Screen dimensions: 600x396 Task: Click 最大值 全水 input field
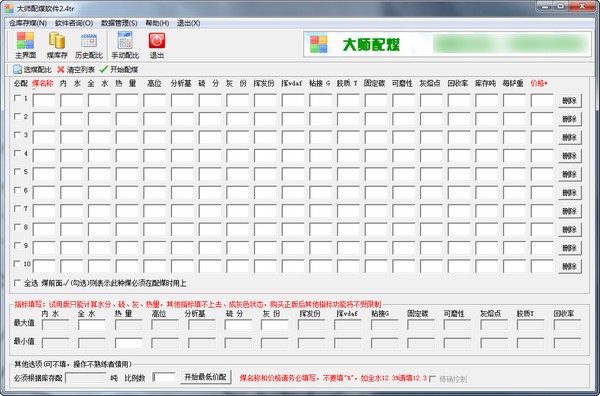tap(92, 324)
